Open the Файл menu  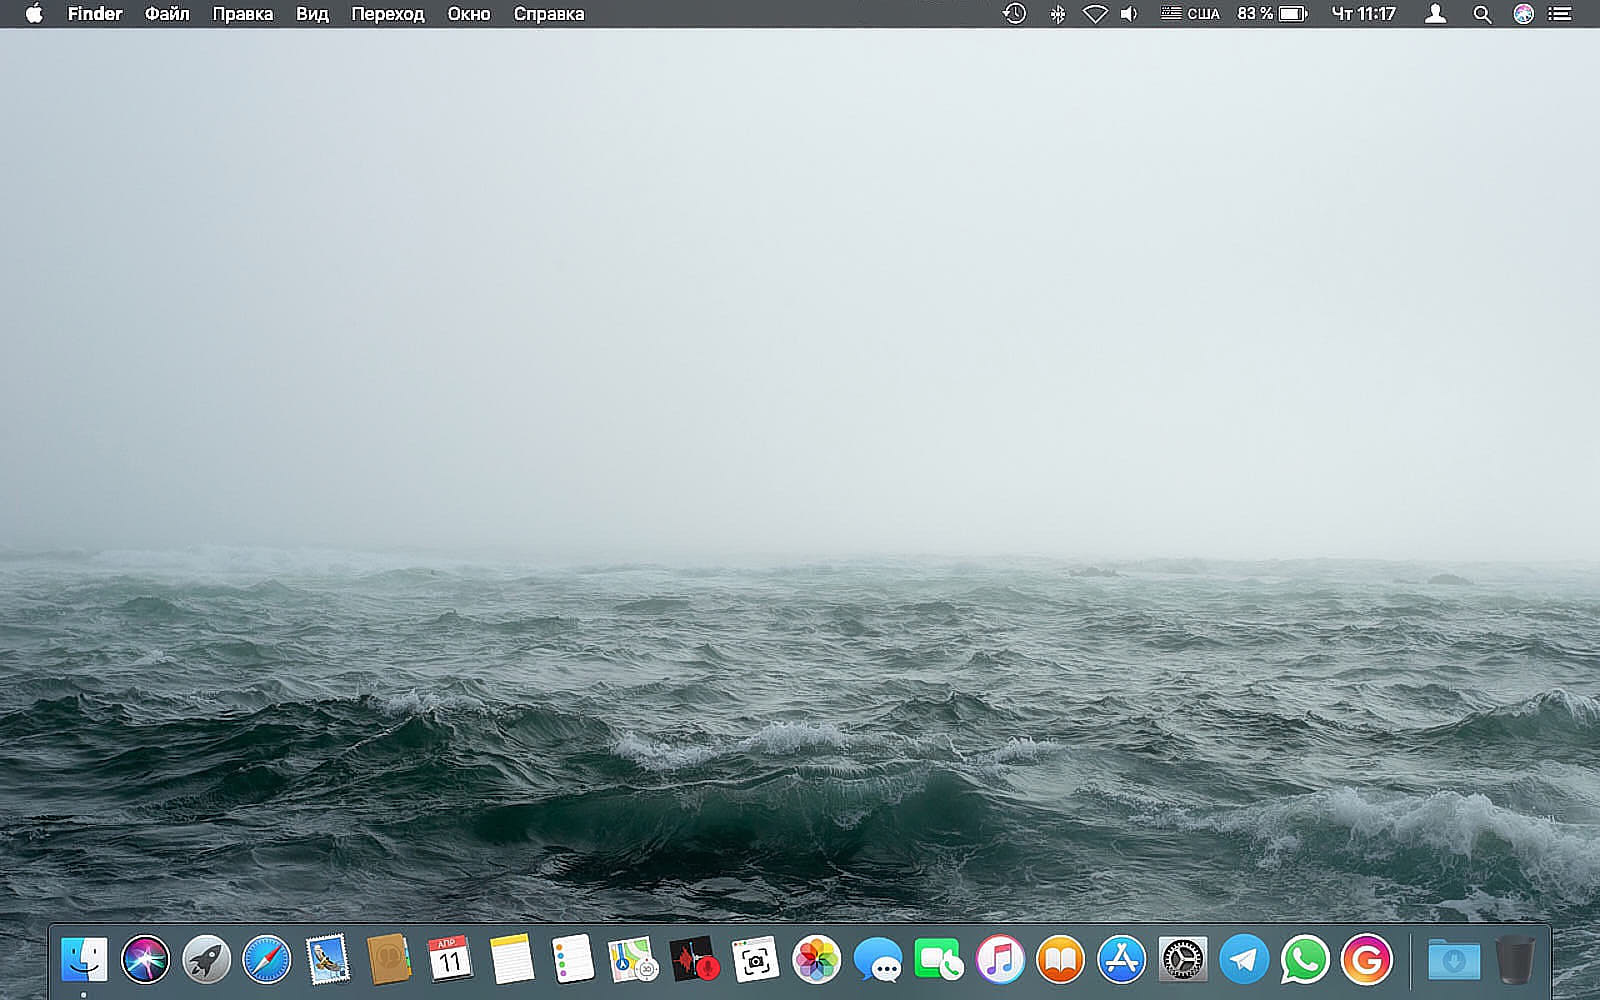pos(167,14)
